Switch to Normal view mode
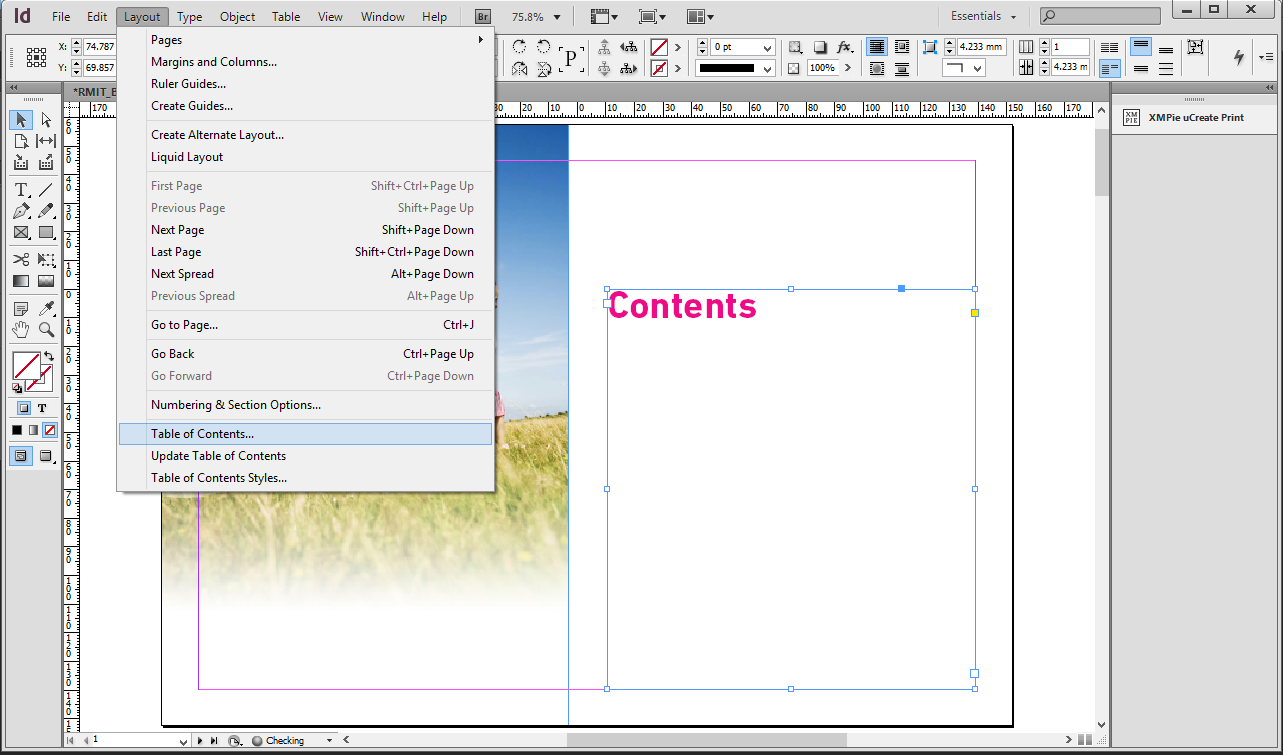 pyautogui.click(x=21, y=456)
